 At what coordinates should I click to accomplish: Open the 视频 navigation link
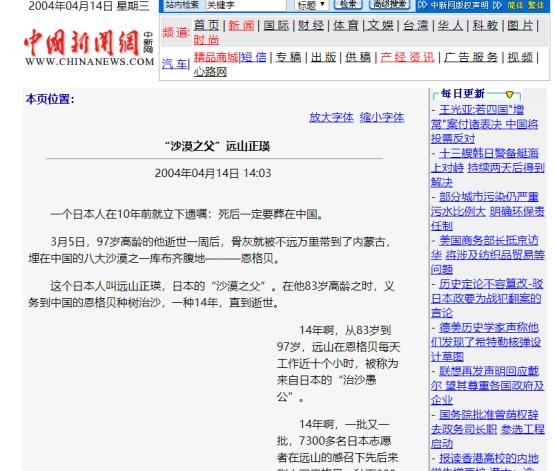520,57
